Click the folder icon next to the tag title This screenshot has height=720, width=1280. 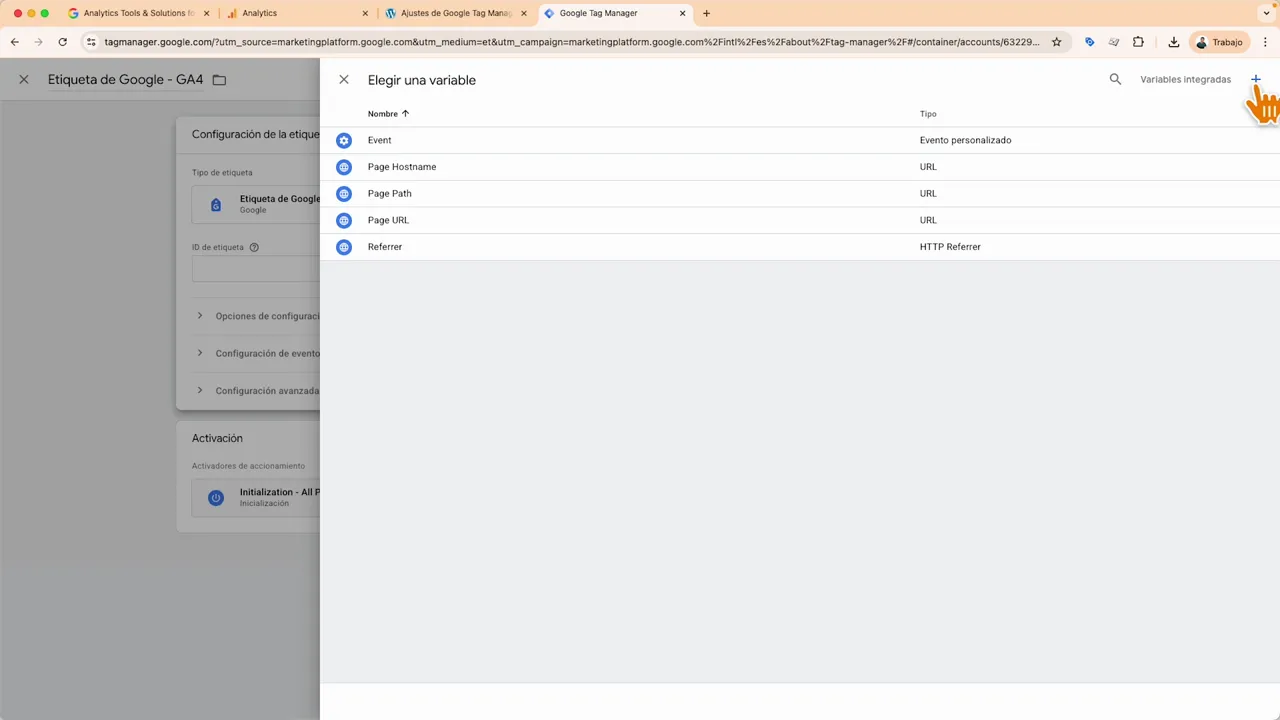point(219,79)
